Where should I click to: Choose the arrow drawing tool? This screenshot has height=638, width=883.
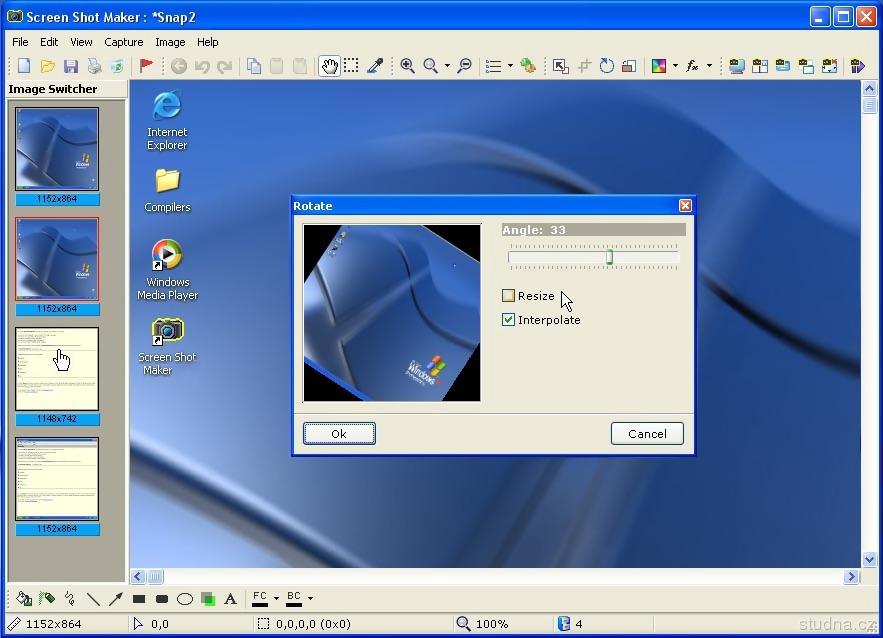click(x=116, y=599)
